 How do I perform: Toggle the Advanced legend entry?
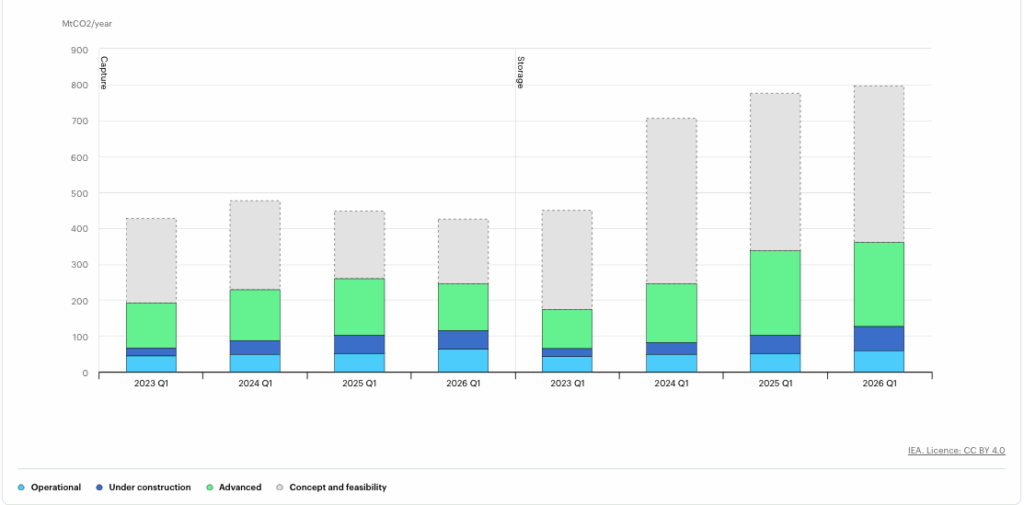240,487
